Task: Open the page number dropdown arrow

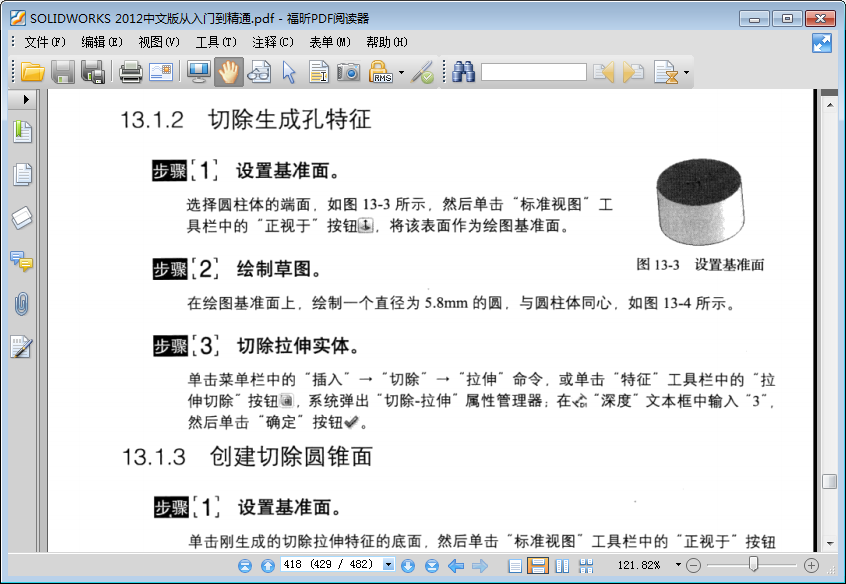Action: coord(388,565)
